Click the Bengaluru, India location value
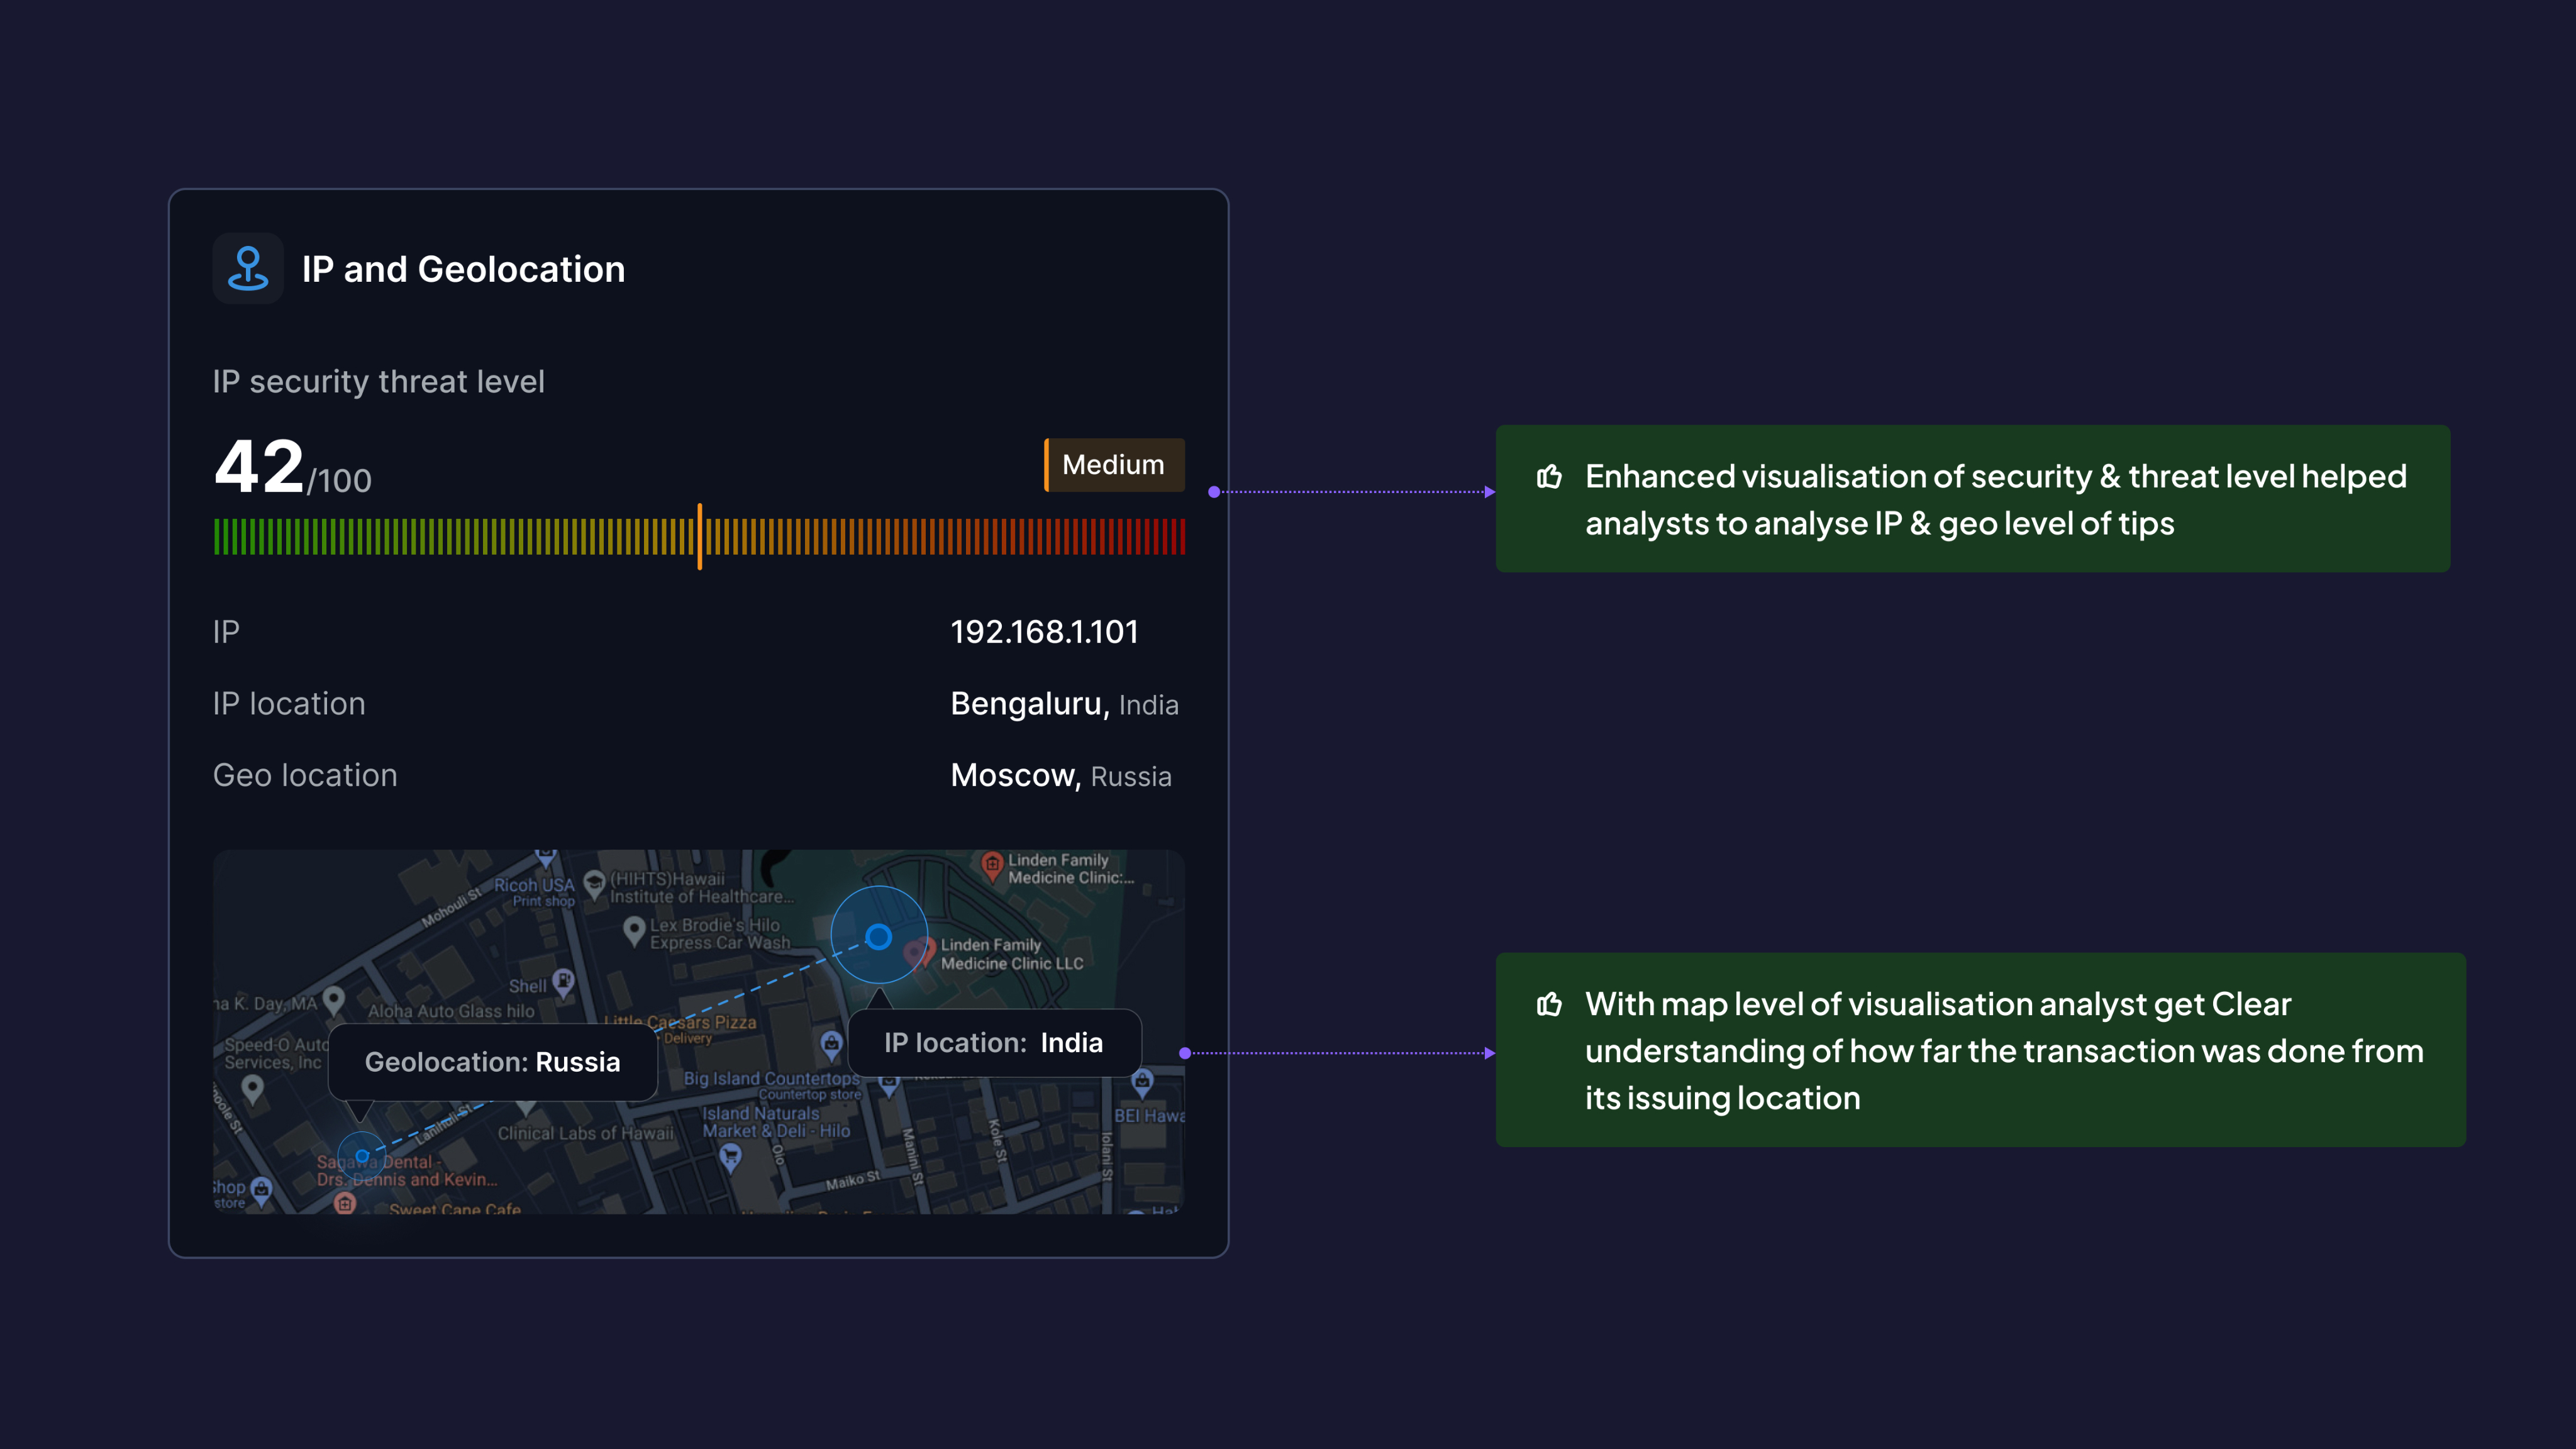2576x1449 pixels. click(x=1064, y=704)
